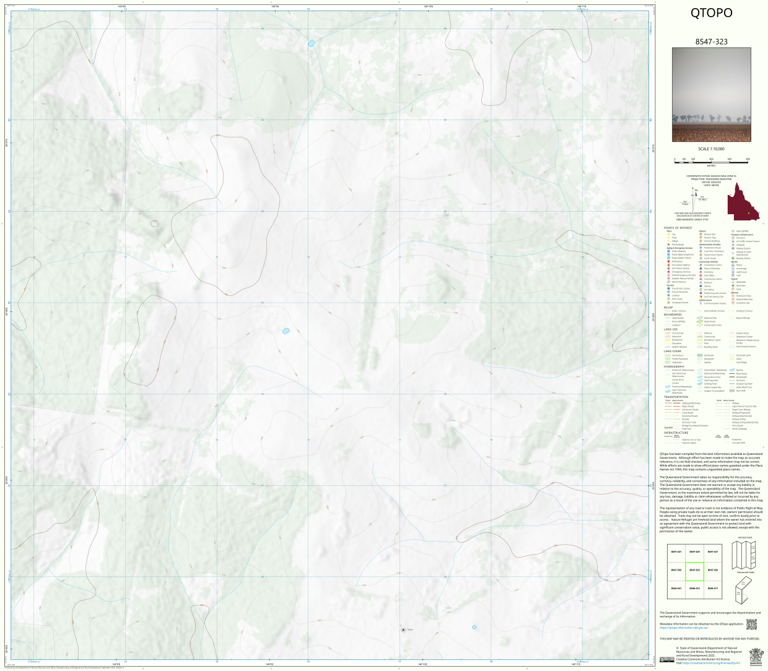Click the Creative Commons BY badge
The height and width of the screenshot is (671, 768).
point(667,660)
